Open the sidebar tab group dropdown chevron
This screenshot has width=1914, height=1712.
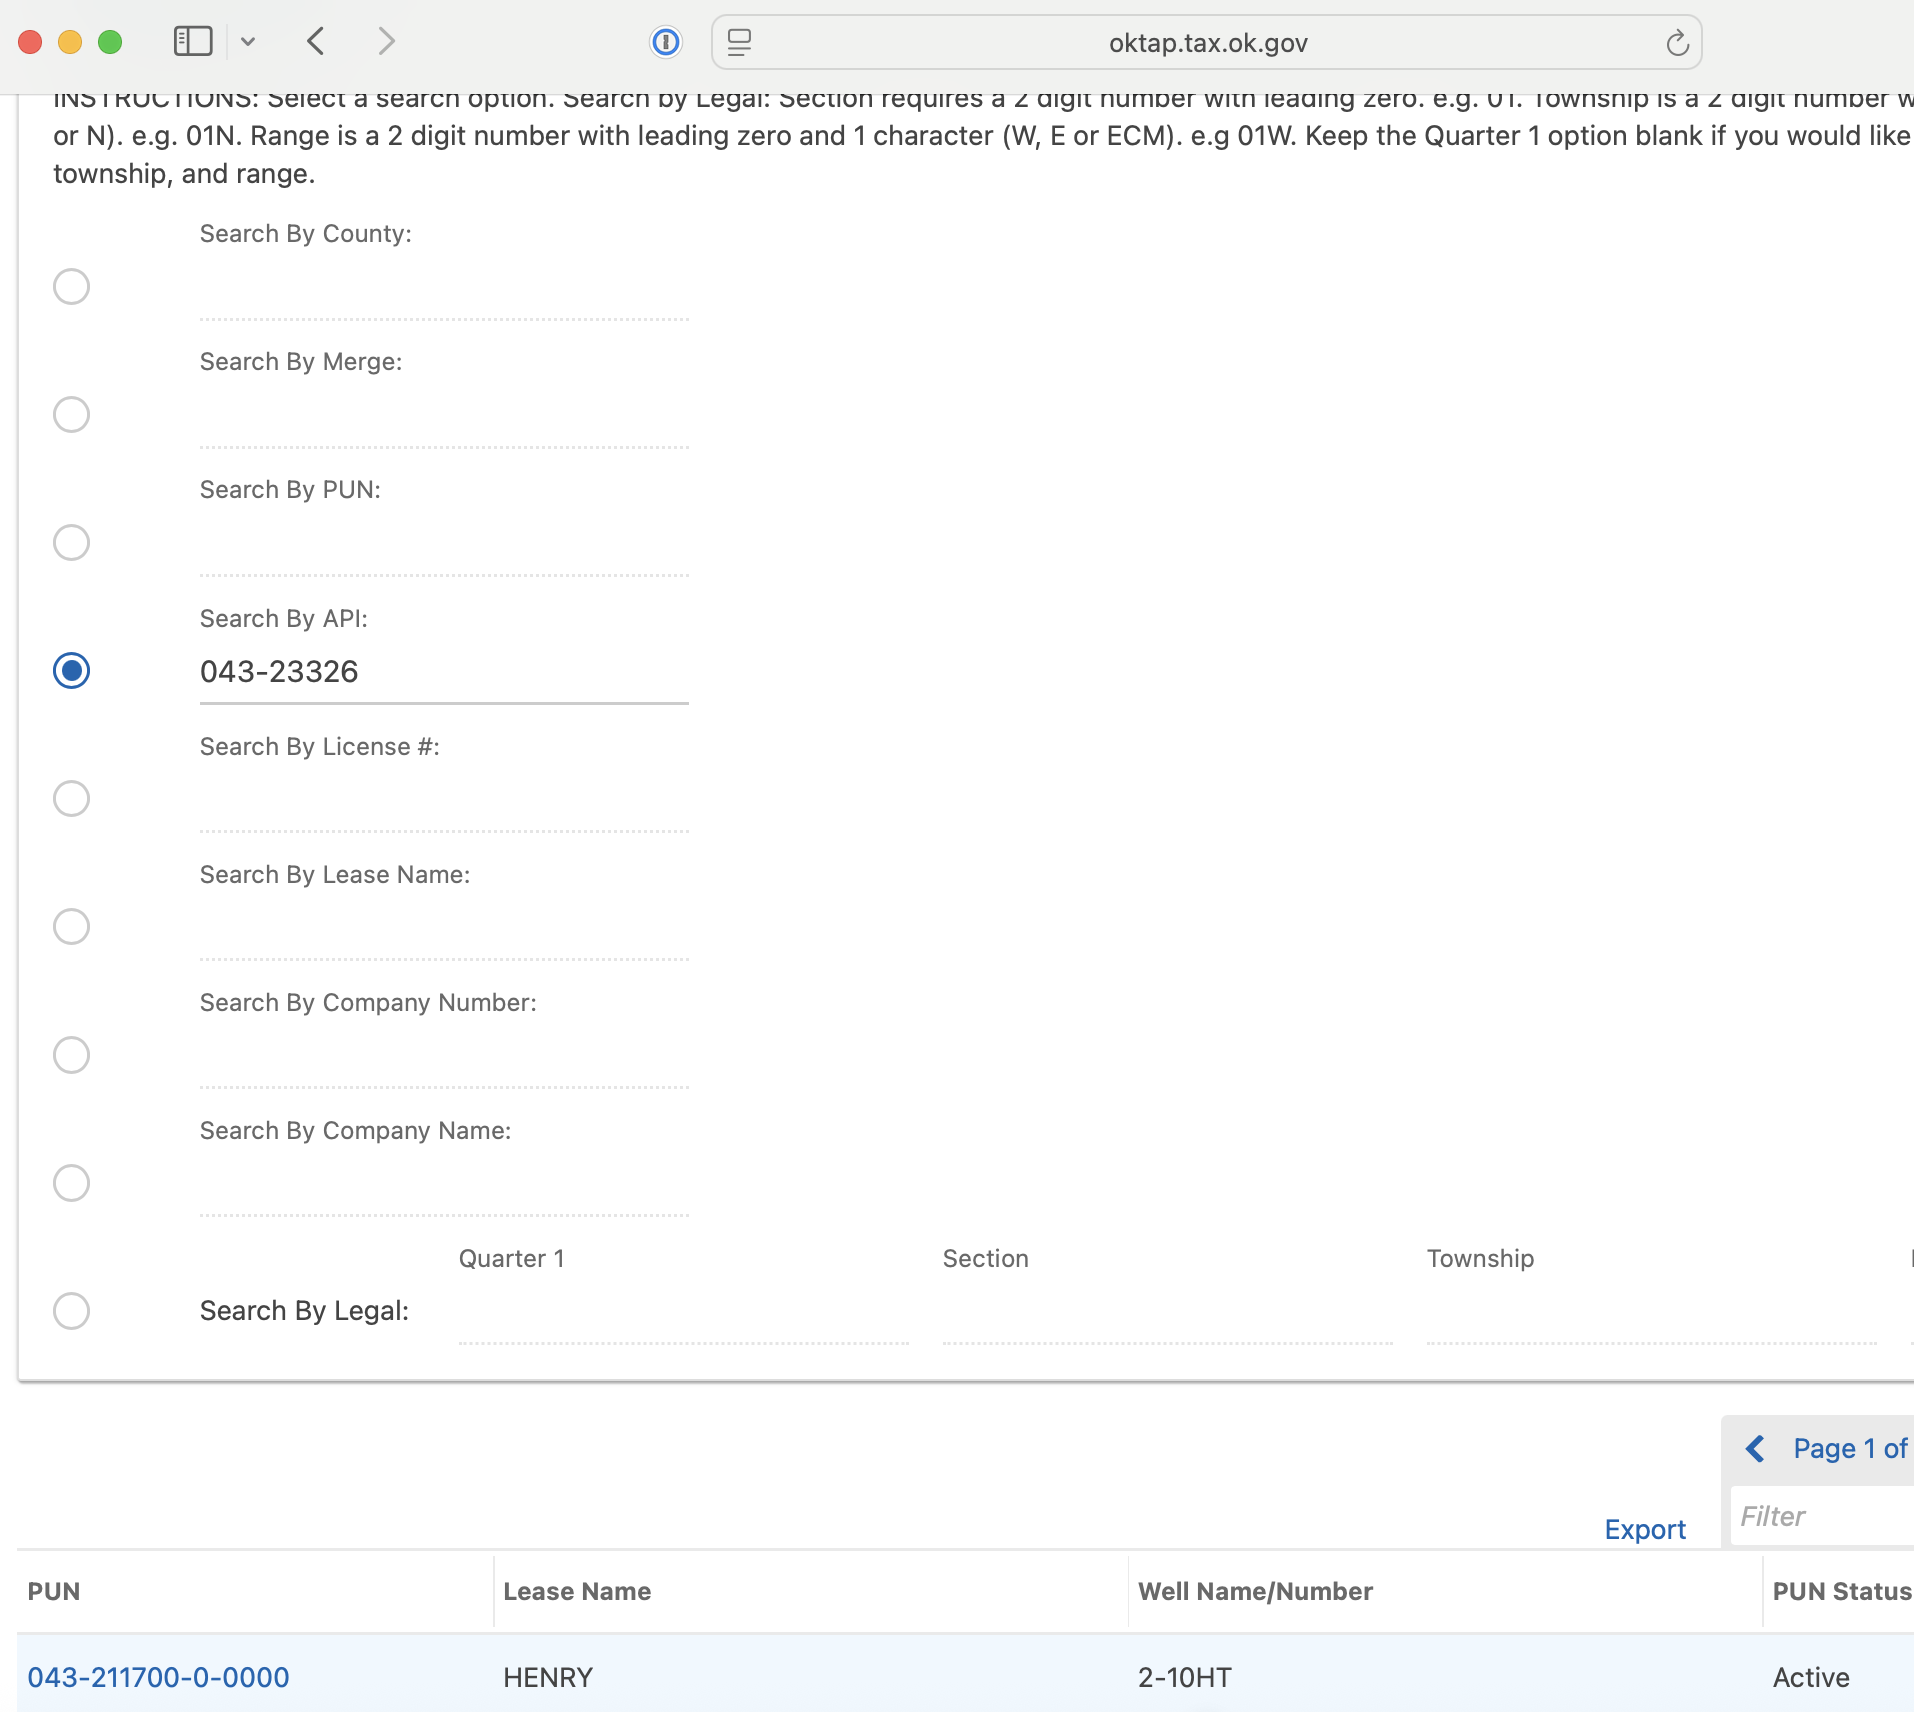(x=248, y=42)
